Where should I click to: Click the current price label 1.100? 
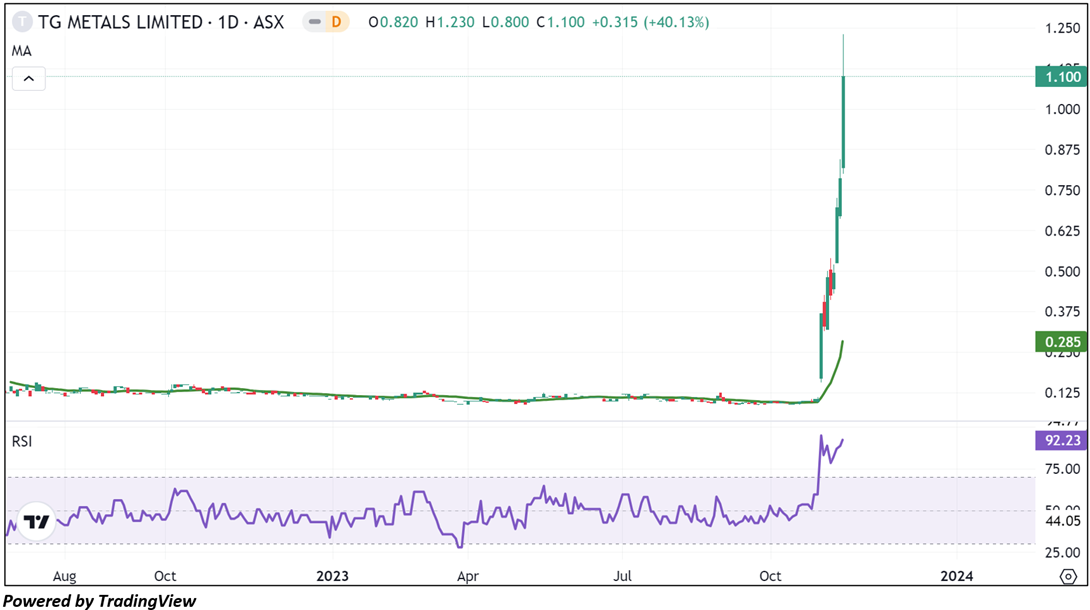click(1061, 76)
